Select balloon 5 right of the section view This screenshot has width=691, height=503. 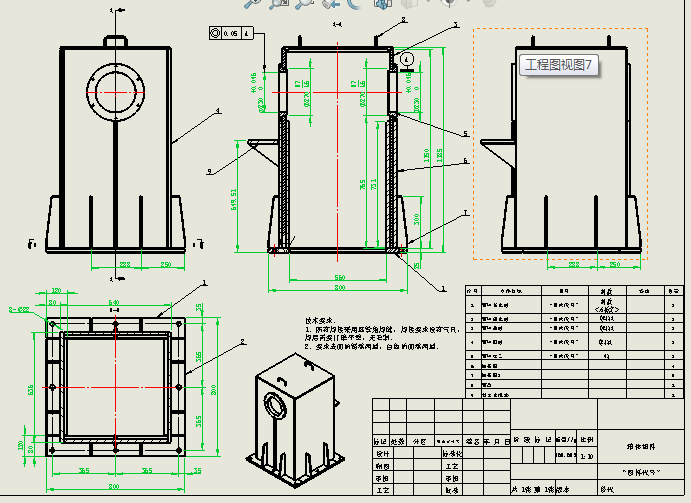pyautogui.click(x=465, y=134)
